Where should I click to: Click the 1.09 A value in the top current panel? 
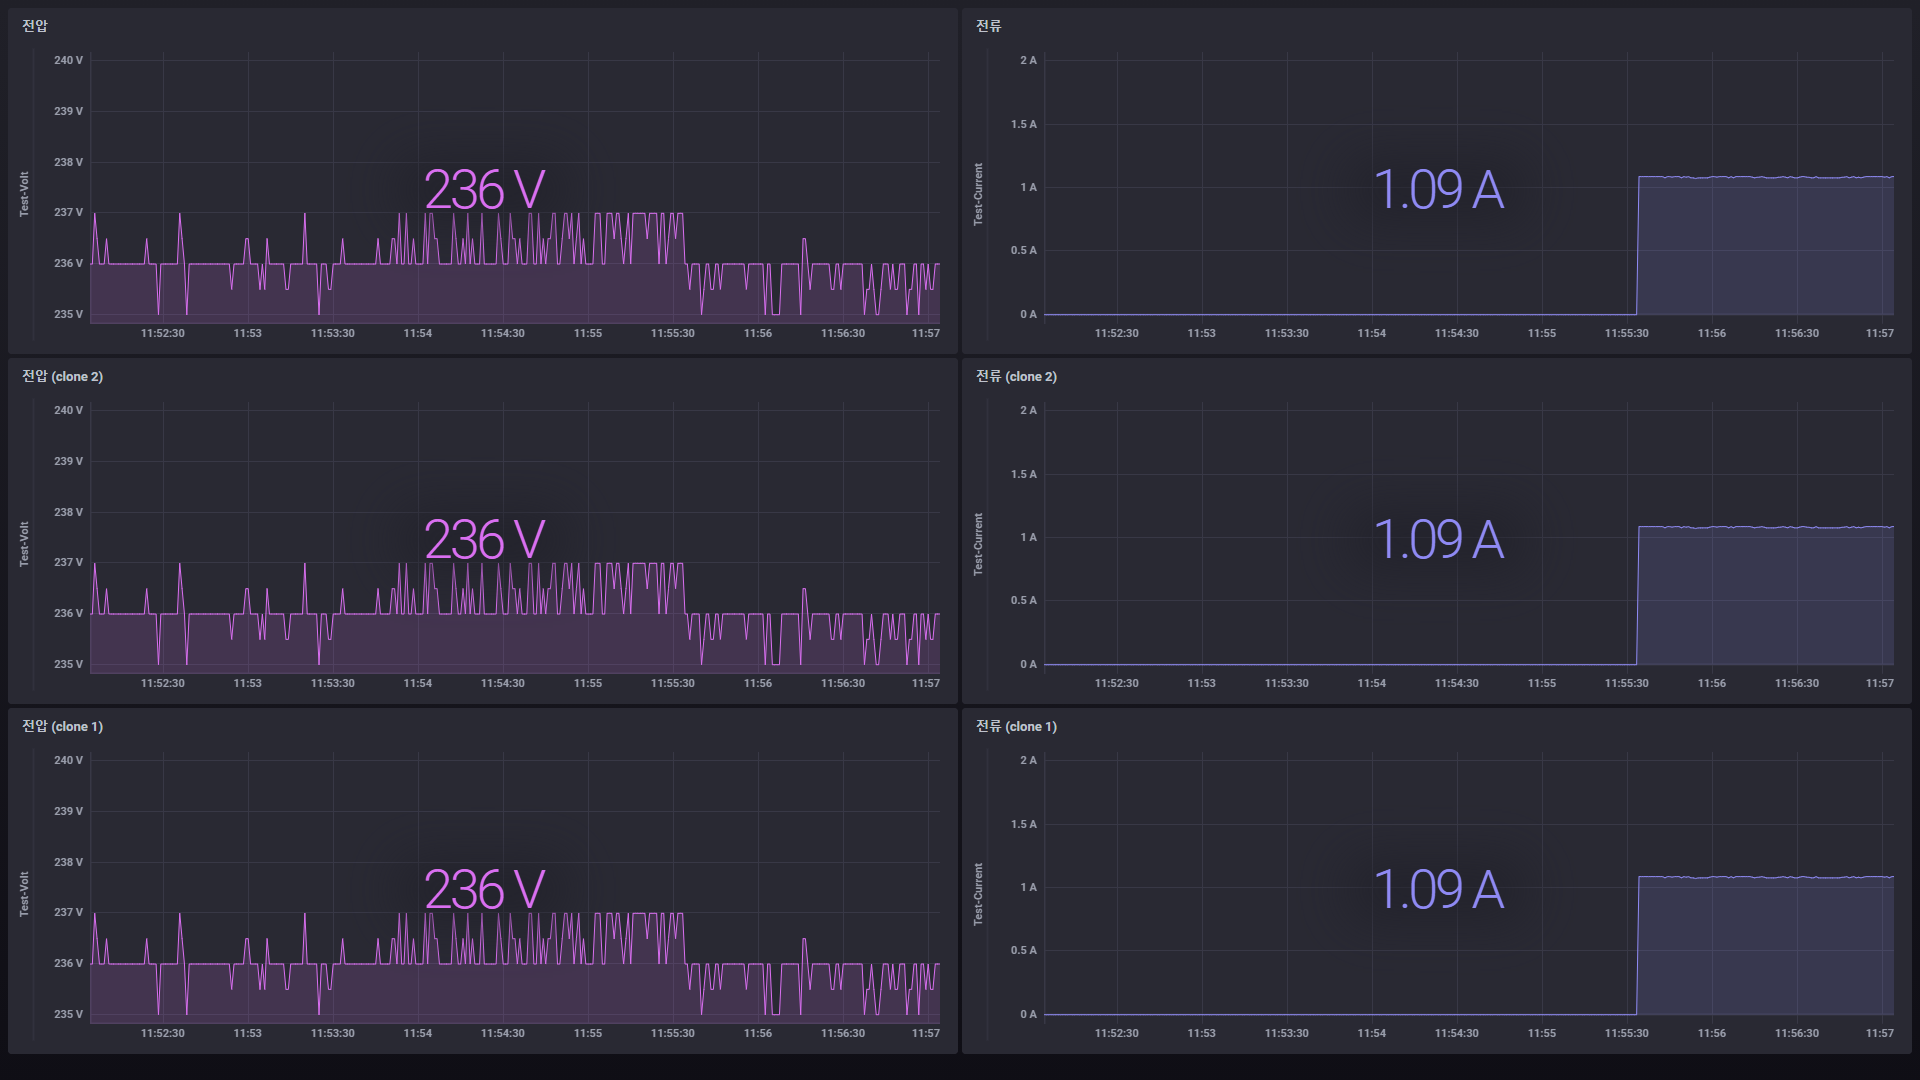pyautogui.click(x=1440, y=189)
